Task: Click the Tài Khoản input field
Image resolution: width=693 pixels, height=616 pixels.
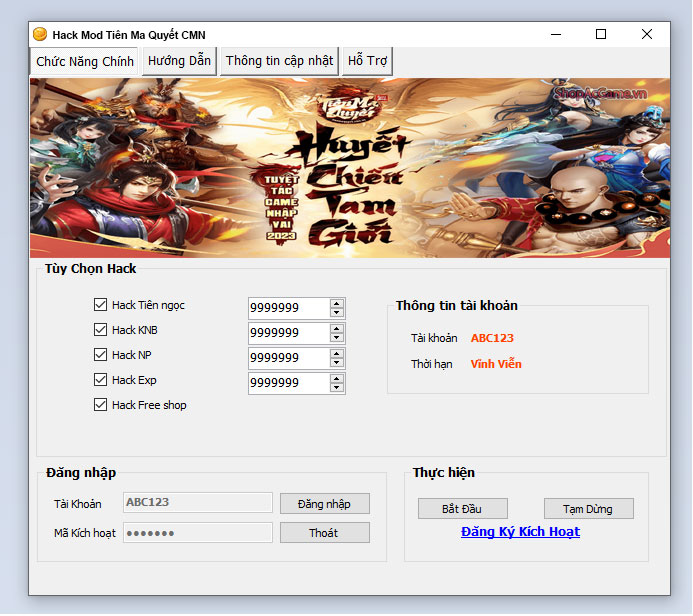Action: point(198,502)
